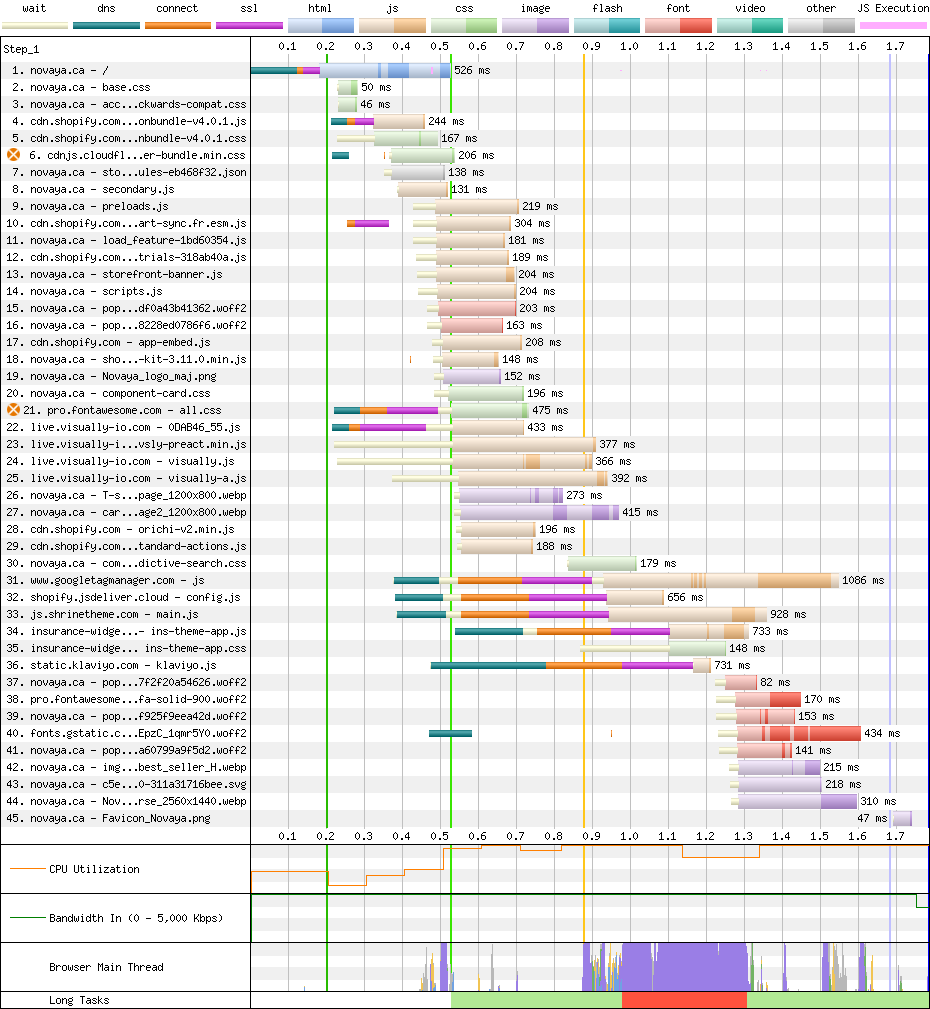Click the html bar of the first request

[x=385, y=70]
